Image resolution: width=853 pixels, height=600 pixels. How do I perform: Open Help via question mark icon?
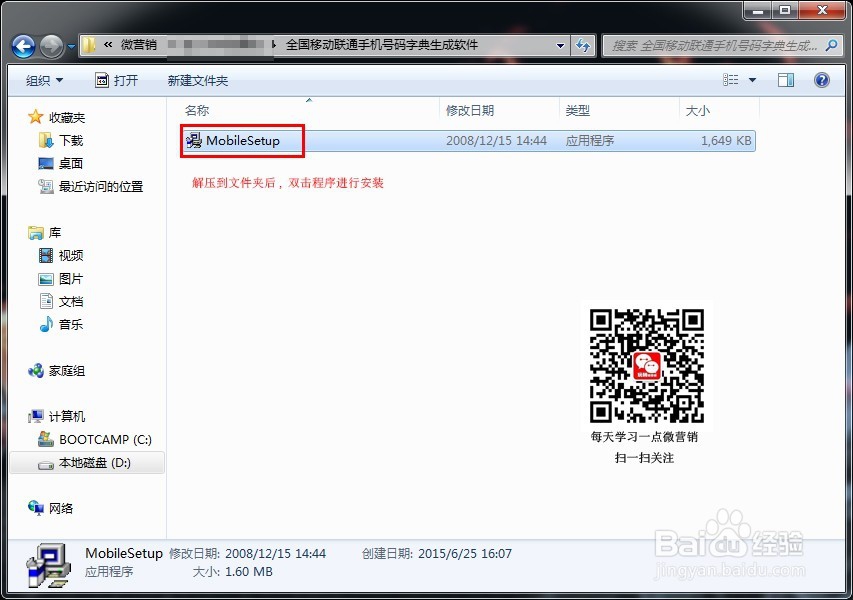(821, 81)
